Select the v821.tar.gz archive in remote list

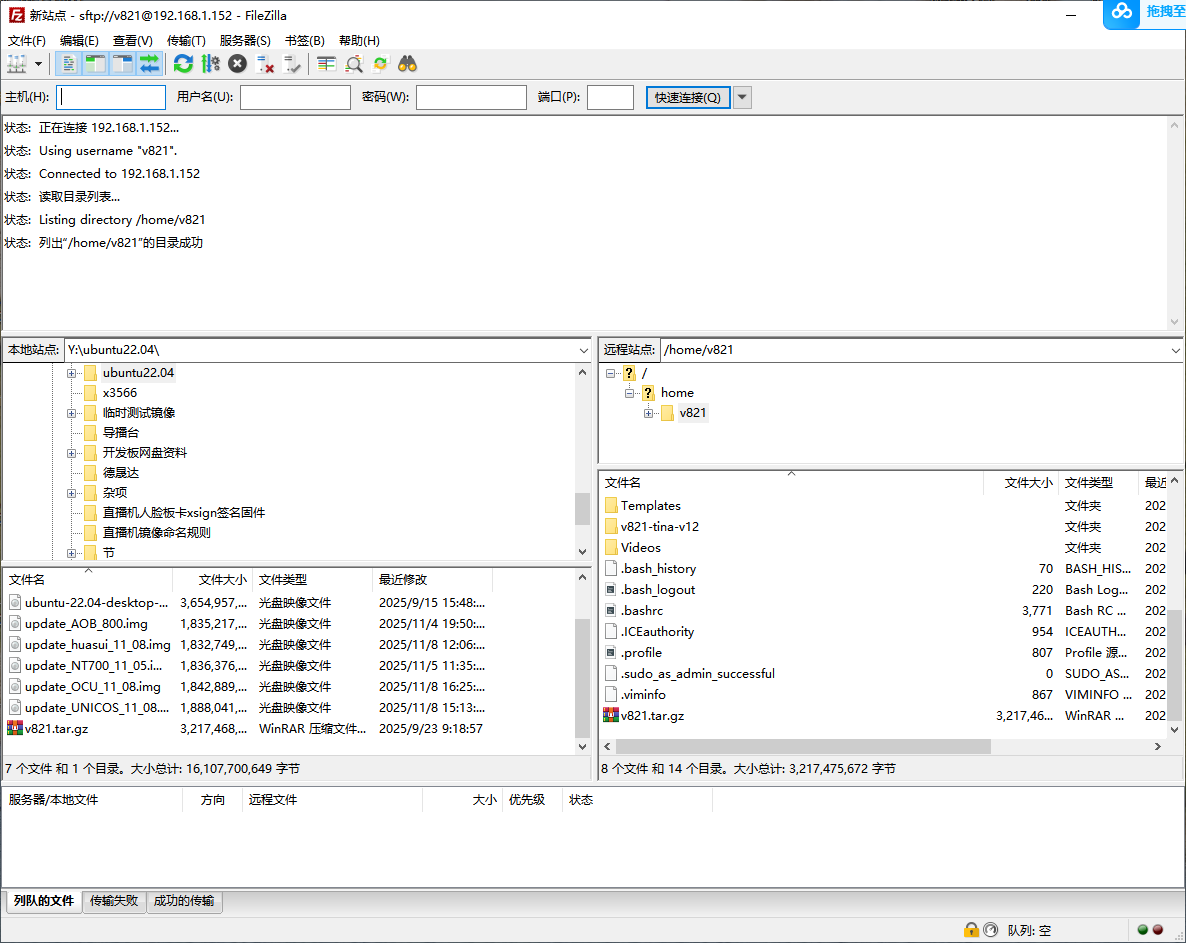pyautogui.click(x=652, y=715)
